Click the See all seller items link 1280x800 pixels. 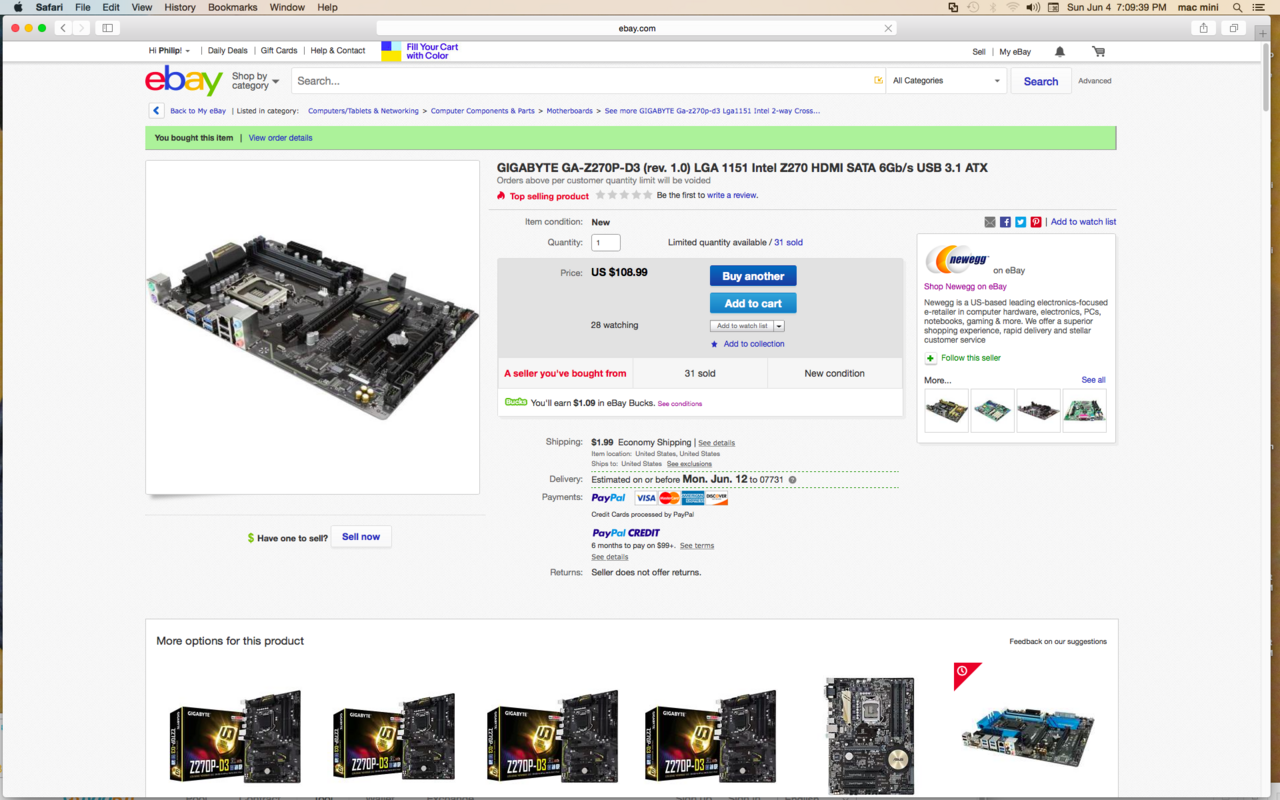point(1093,380)
